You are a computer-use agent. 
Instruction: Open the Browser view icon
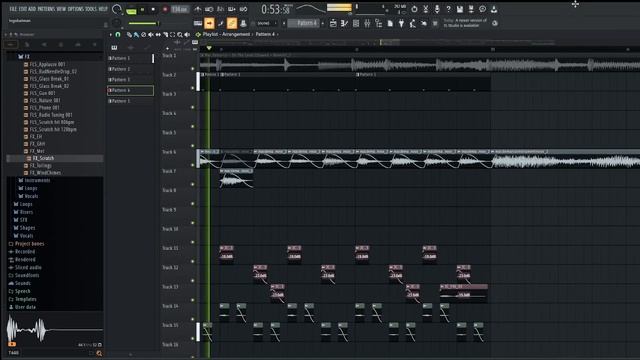(379, 24)
